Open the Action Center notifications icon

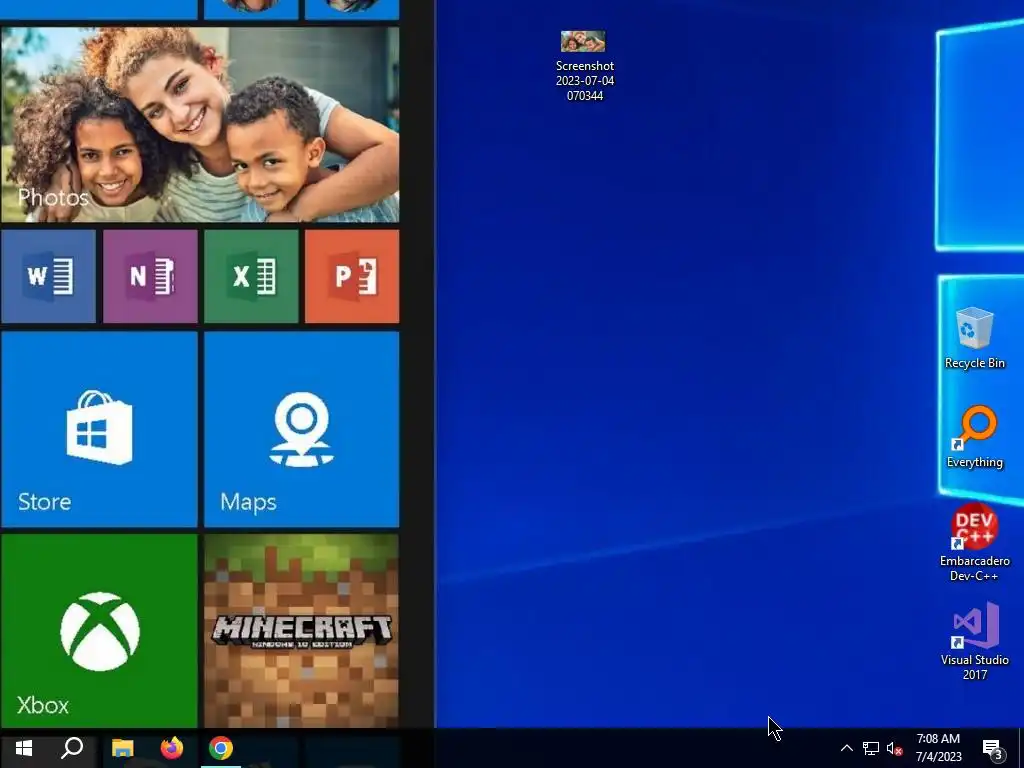pos(993,749)
